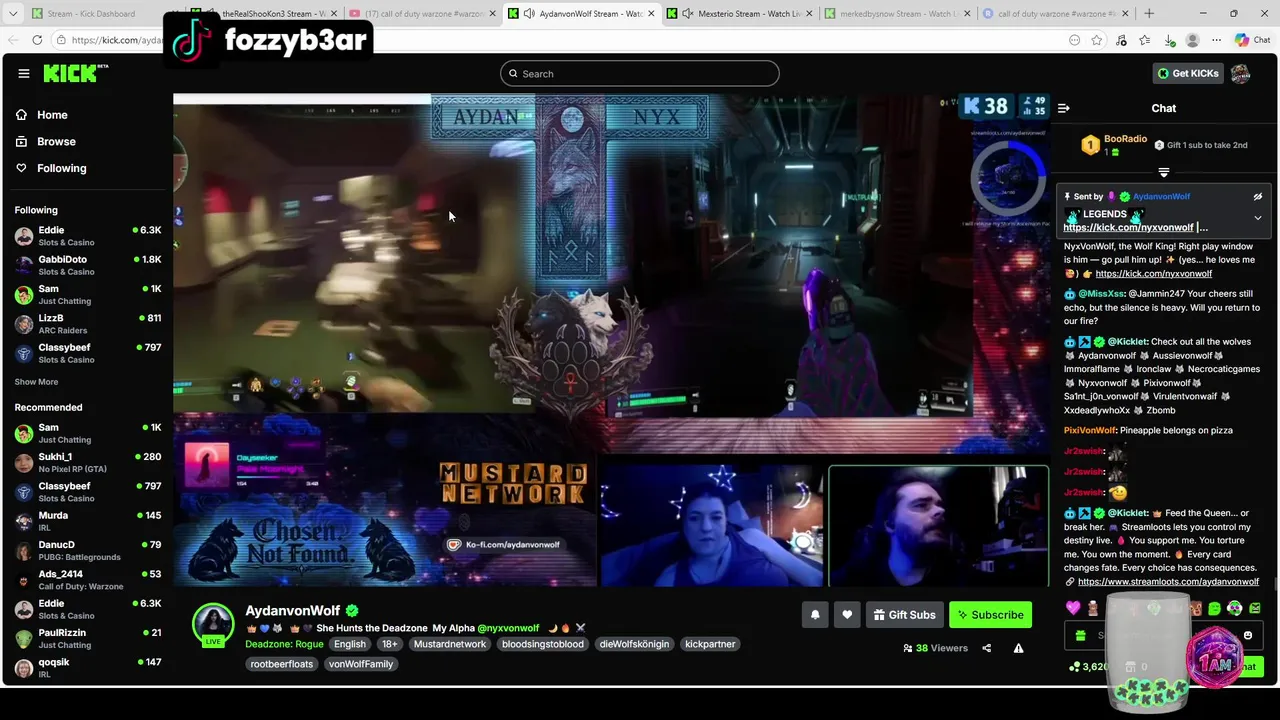
Task: Open qoqsik IRL channel
Action: pos(88,668)
